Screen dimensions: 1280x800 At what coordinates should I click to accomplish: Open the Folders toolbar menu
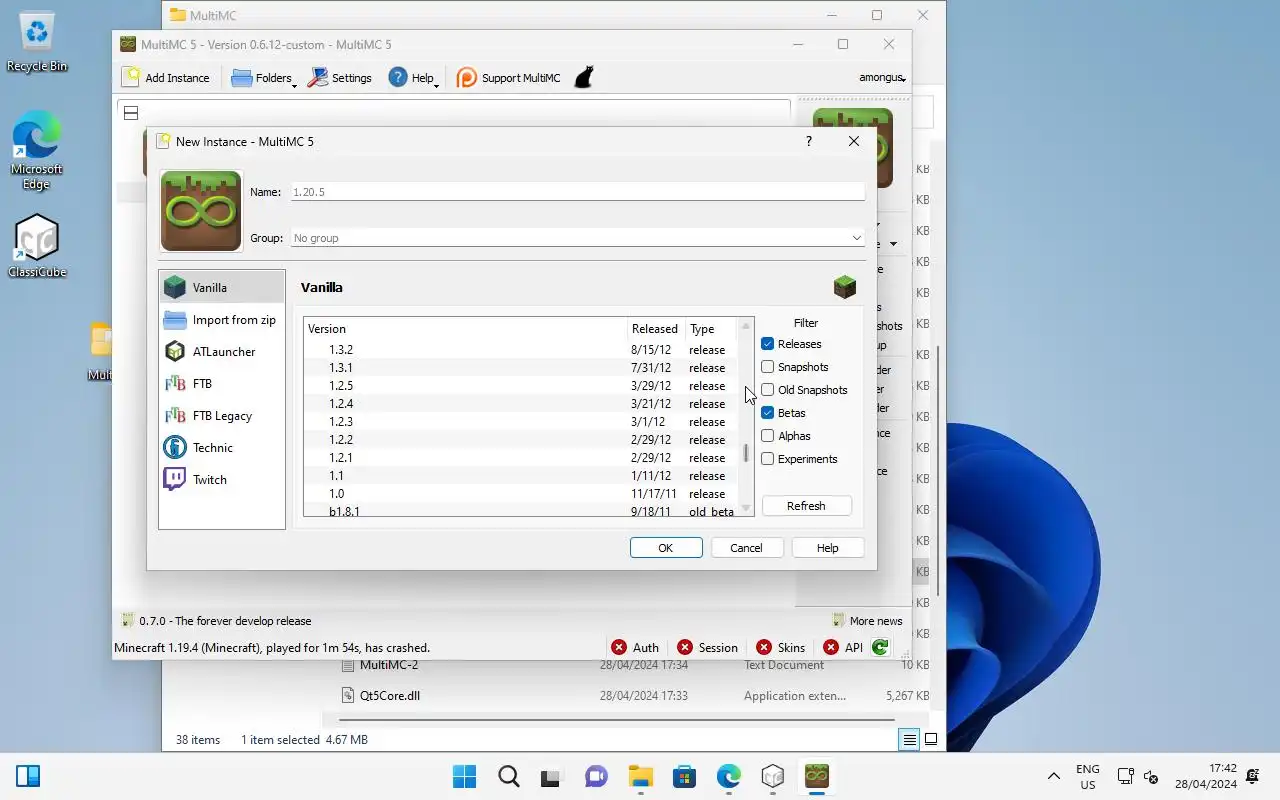pyautogui.click(x=264, y=77)
